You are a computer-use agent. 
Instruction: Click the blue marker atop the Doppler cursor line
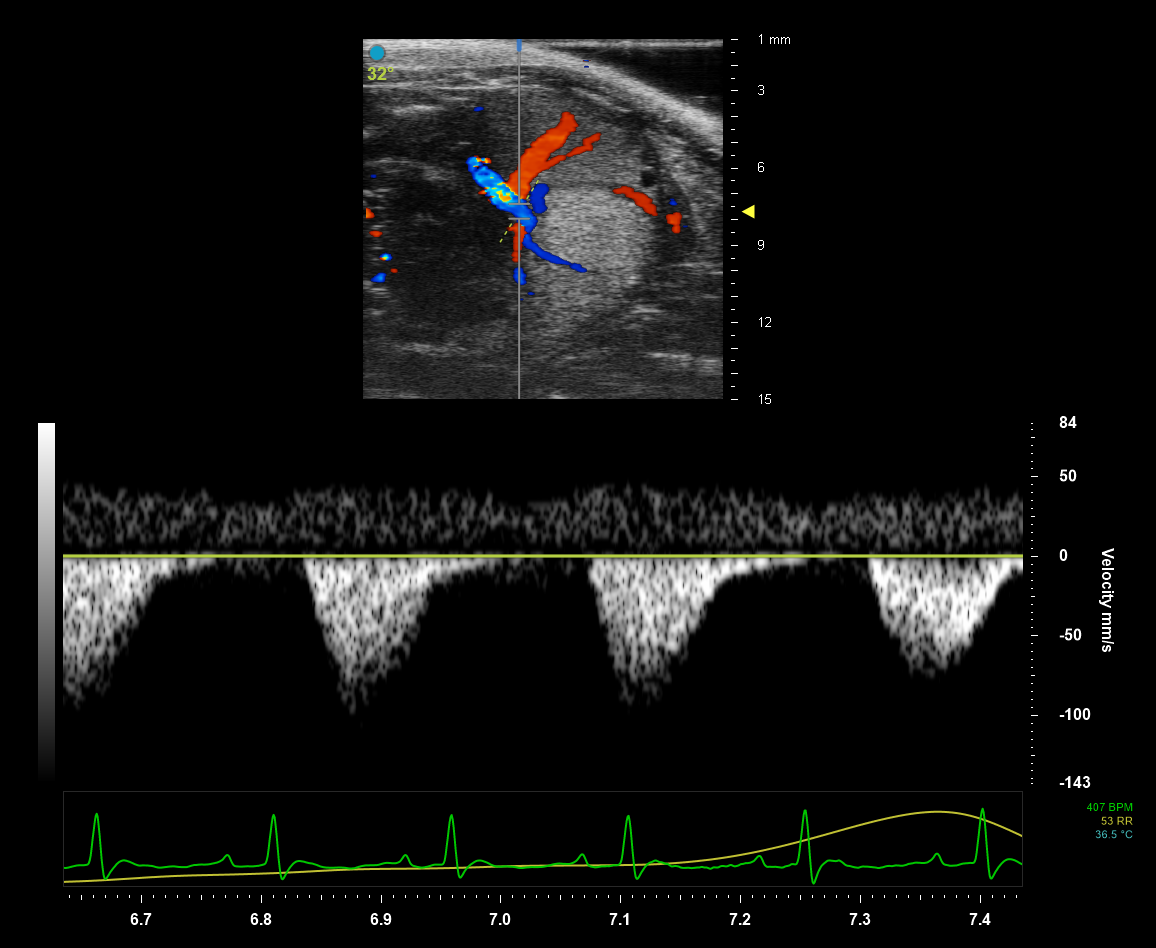[519, 46]
